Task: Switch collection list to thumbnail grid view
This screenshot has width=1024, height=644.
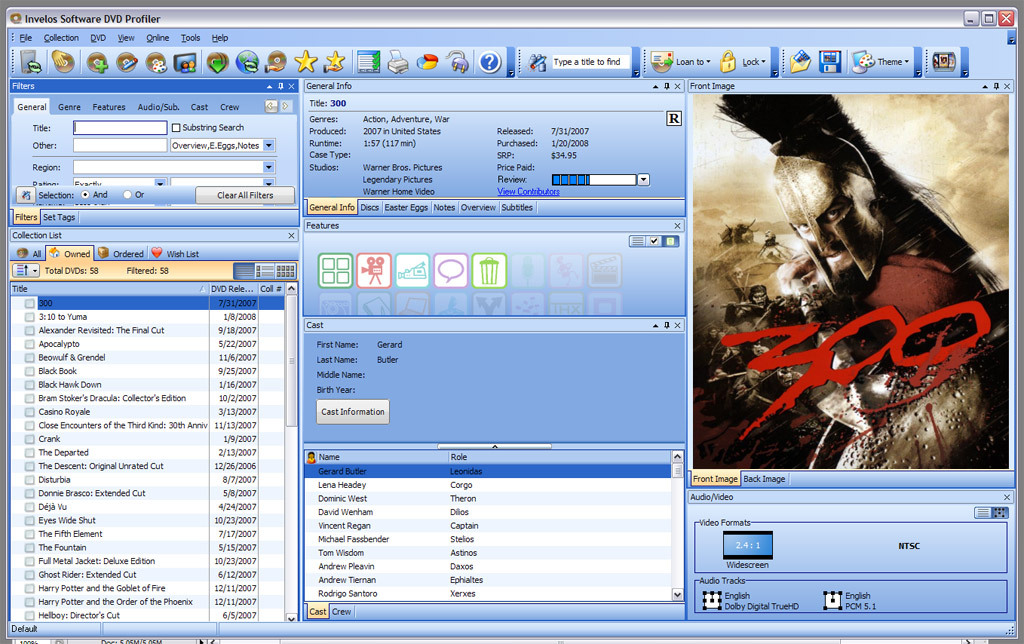Action: coord(286,271)
